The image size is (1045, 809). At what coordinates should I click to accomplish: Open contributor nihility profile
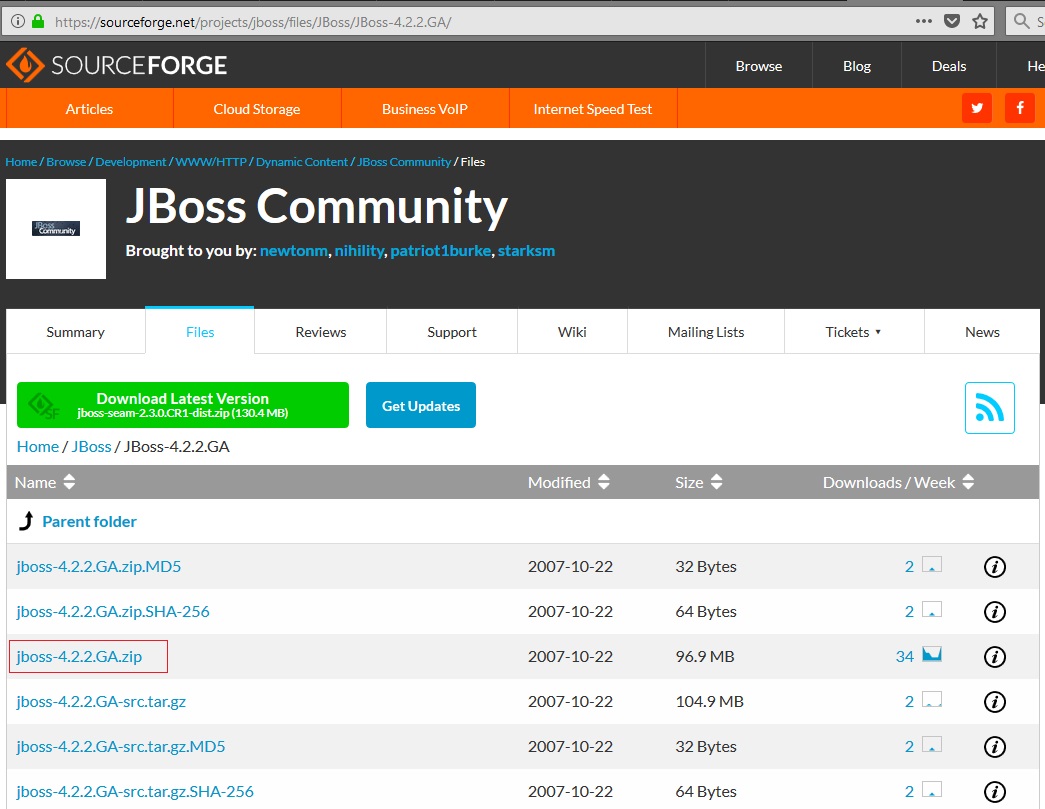click(359, 251)
